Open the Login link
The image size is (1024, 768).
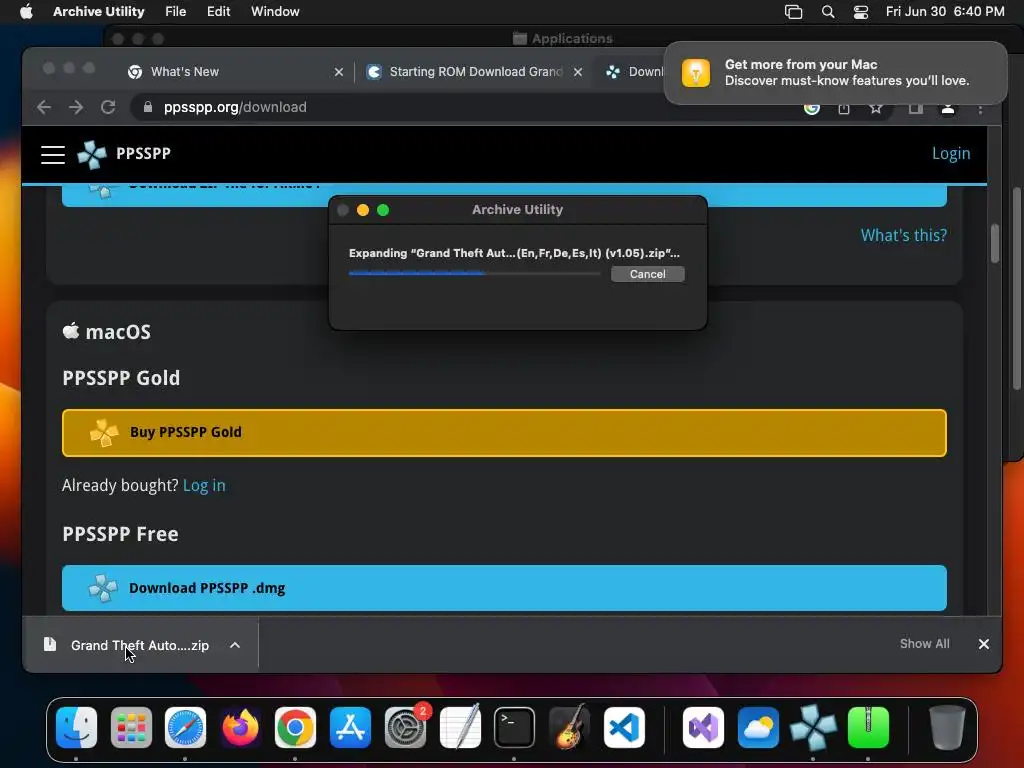(x=951, y=153)
